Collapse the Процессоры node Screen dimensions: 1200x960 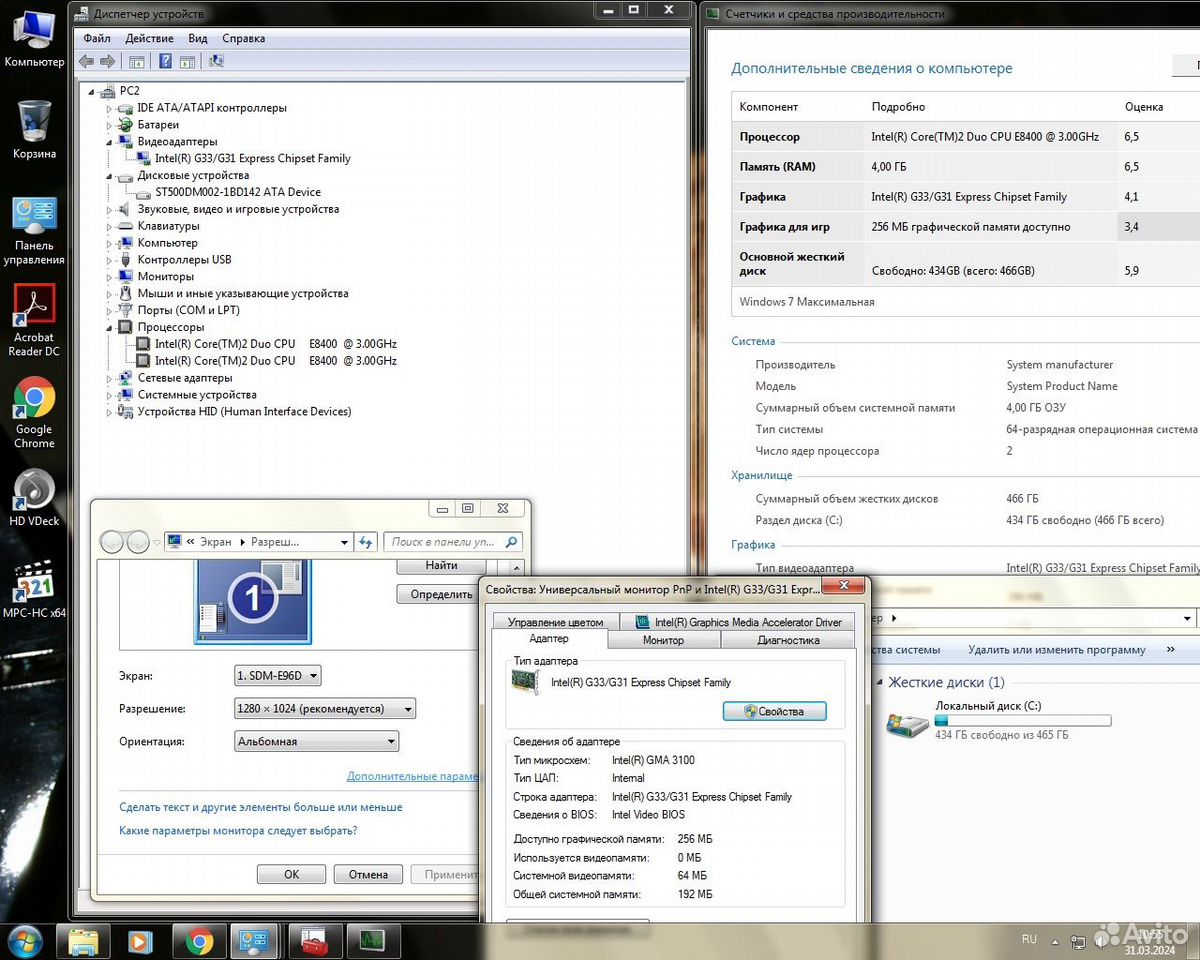click(x=111, y=327)
